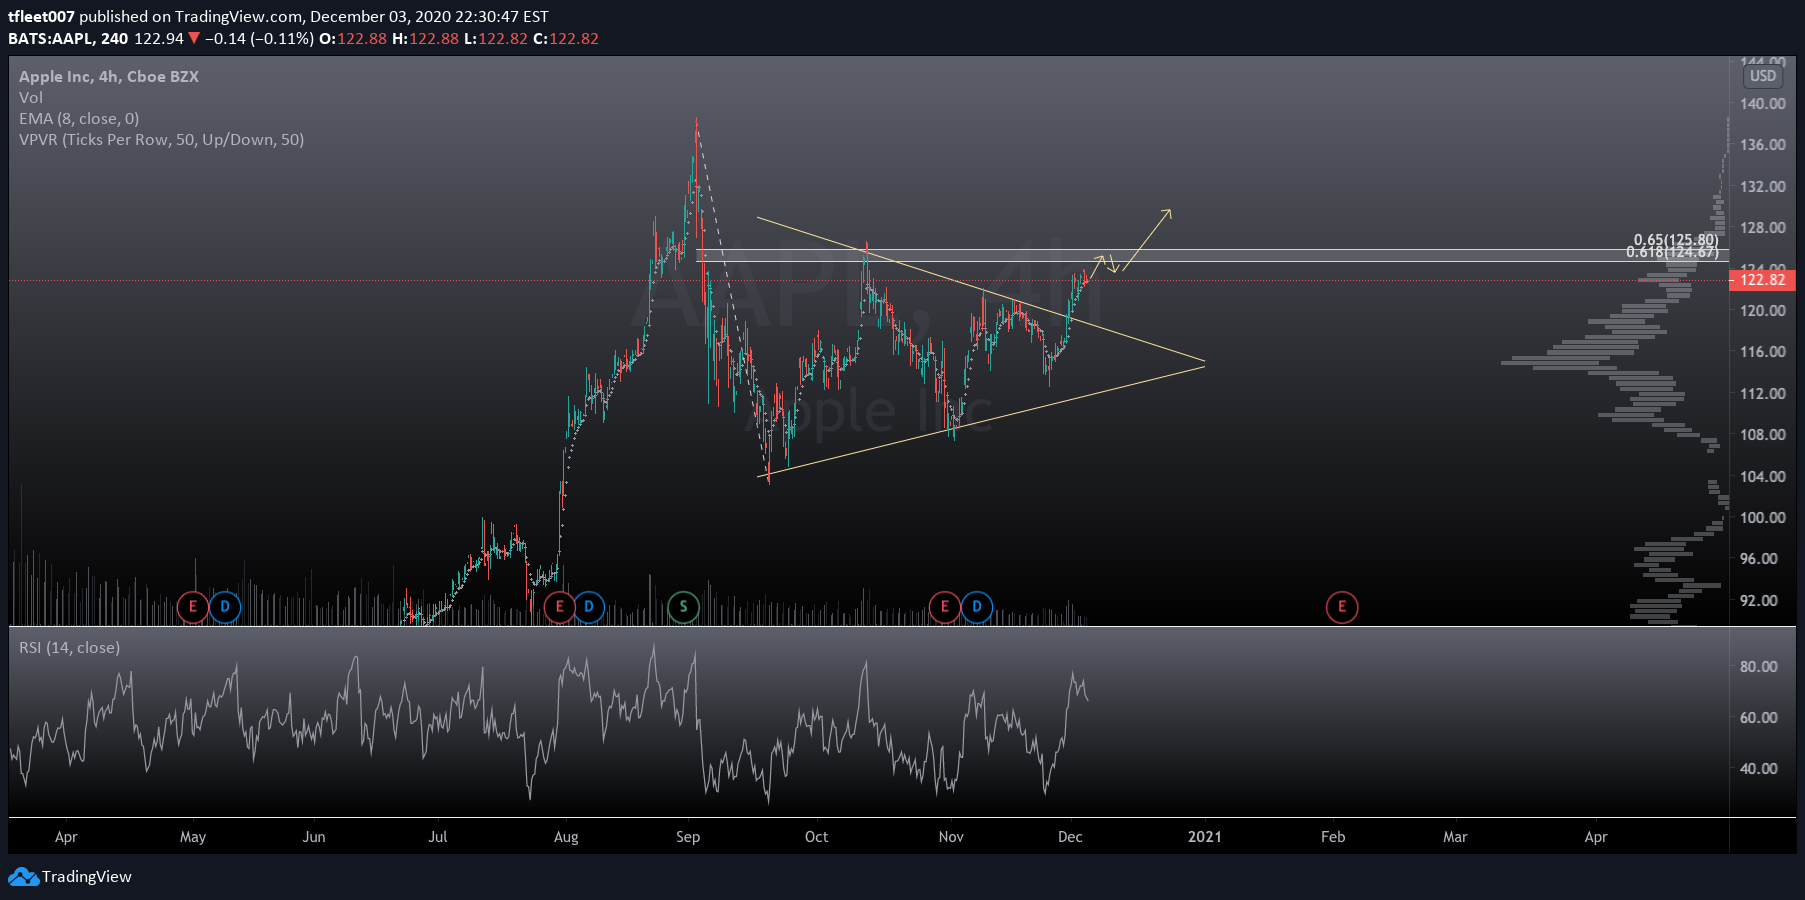Click the 92.00 price axis label
Viewport: 1805px width, 900px height.
pyautogui.click(x=1759, y=600)
